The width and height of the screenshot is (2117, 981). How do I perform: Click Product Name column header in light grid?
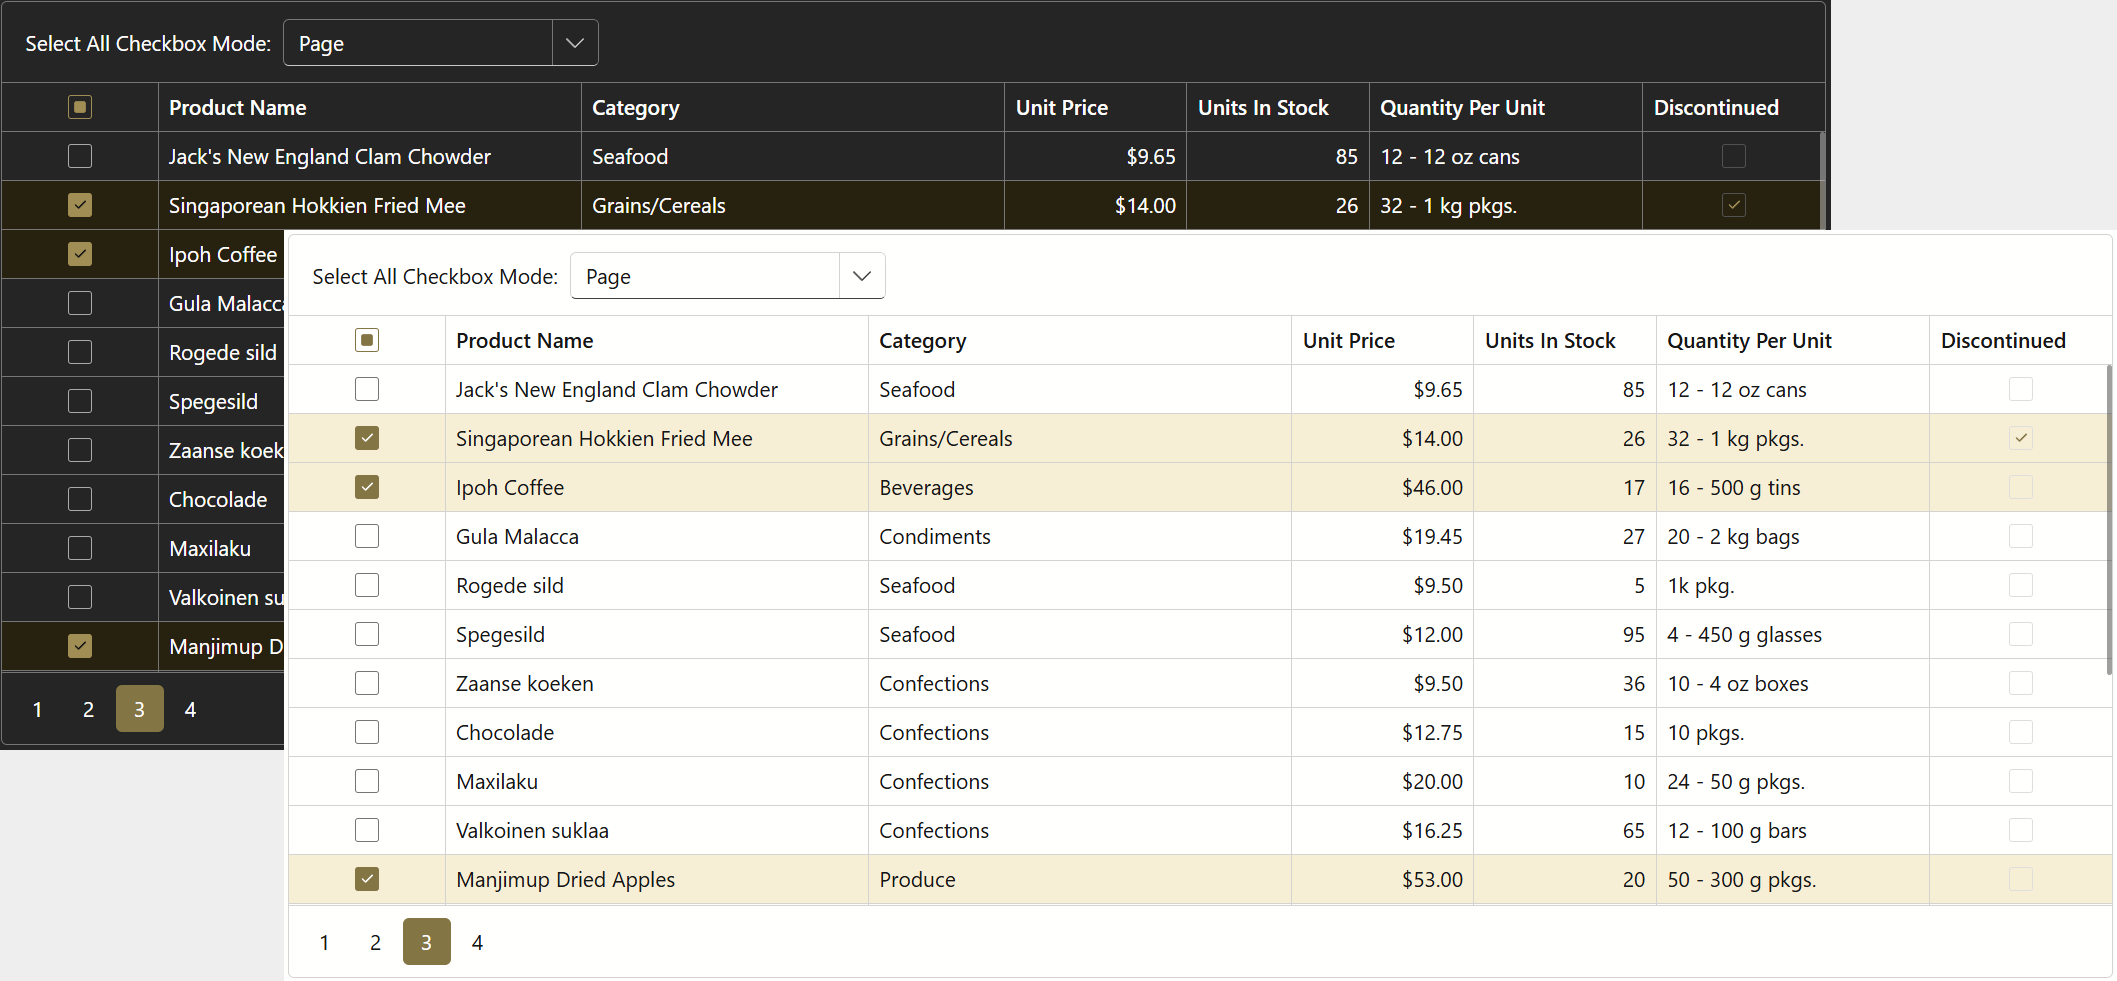coord(524,340)
